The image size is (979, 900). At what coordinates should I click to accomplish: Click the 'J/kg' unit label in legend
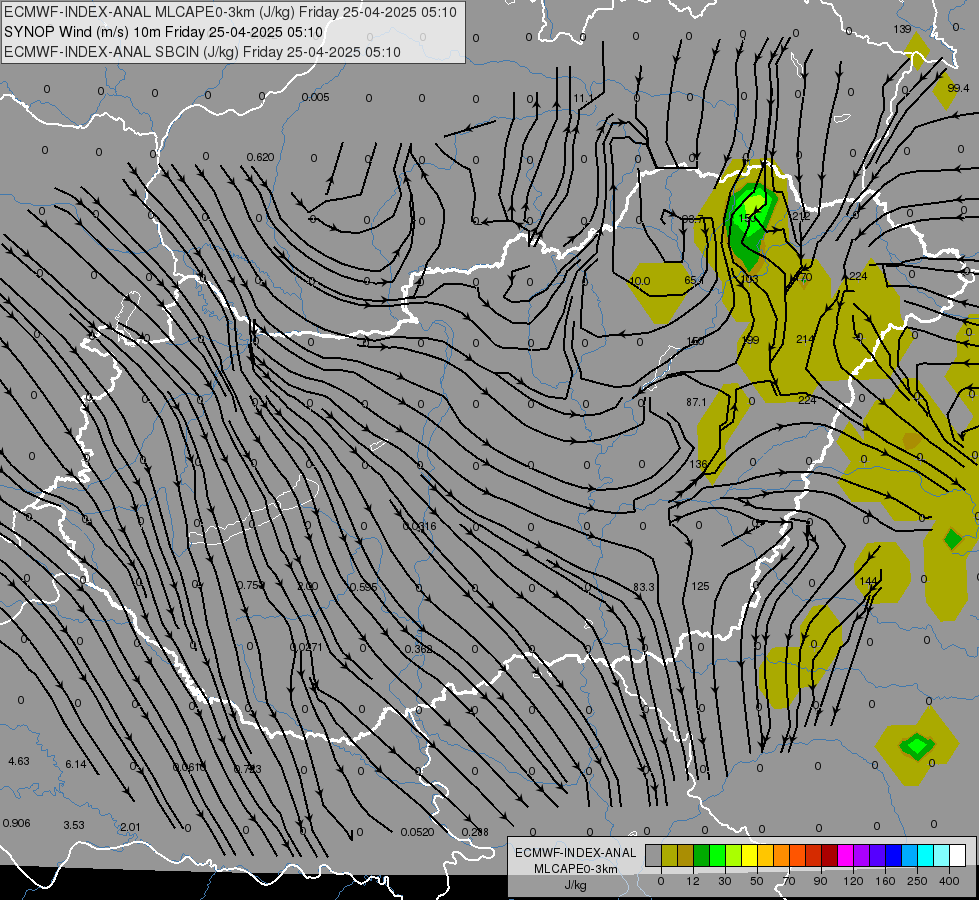point(576,885)
